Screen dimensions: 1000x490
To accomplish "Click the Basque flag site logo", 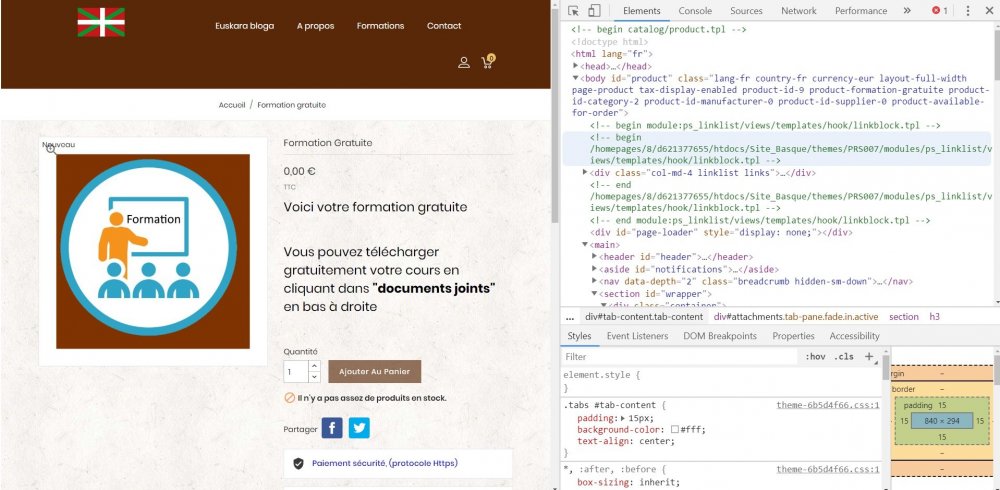I will point(101,22).
